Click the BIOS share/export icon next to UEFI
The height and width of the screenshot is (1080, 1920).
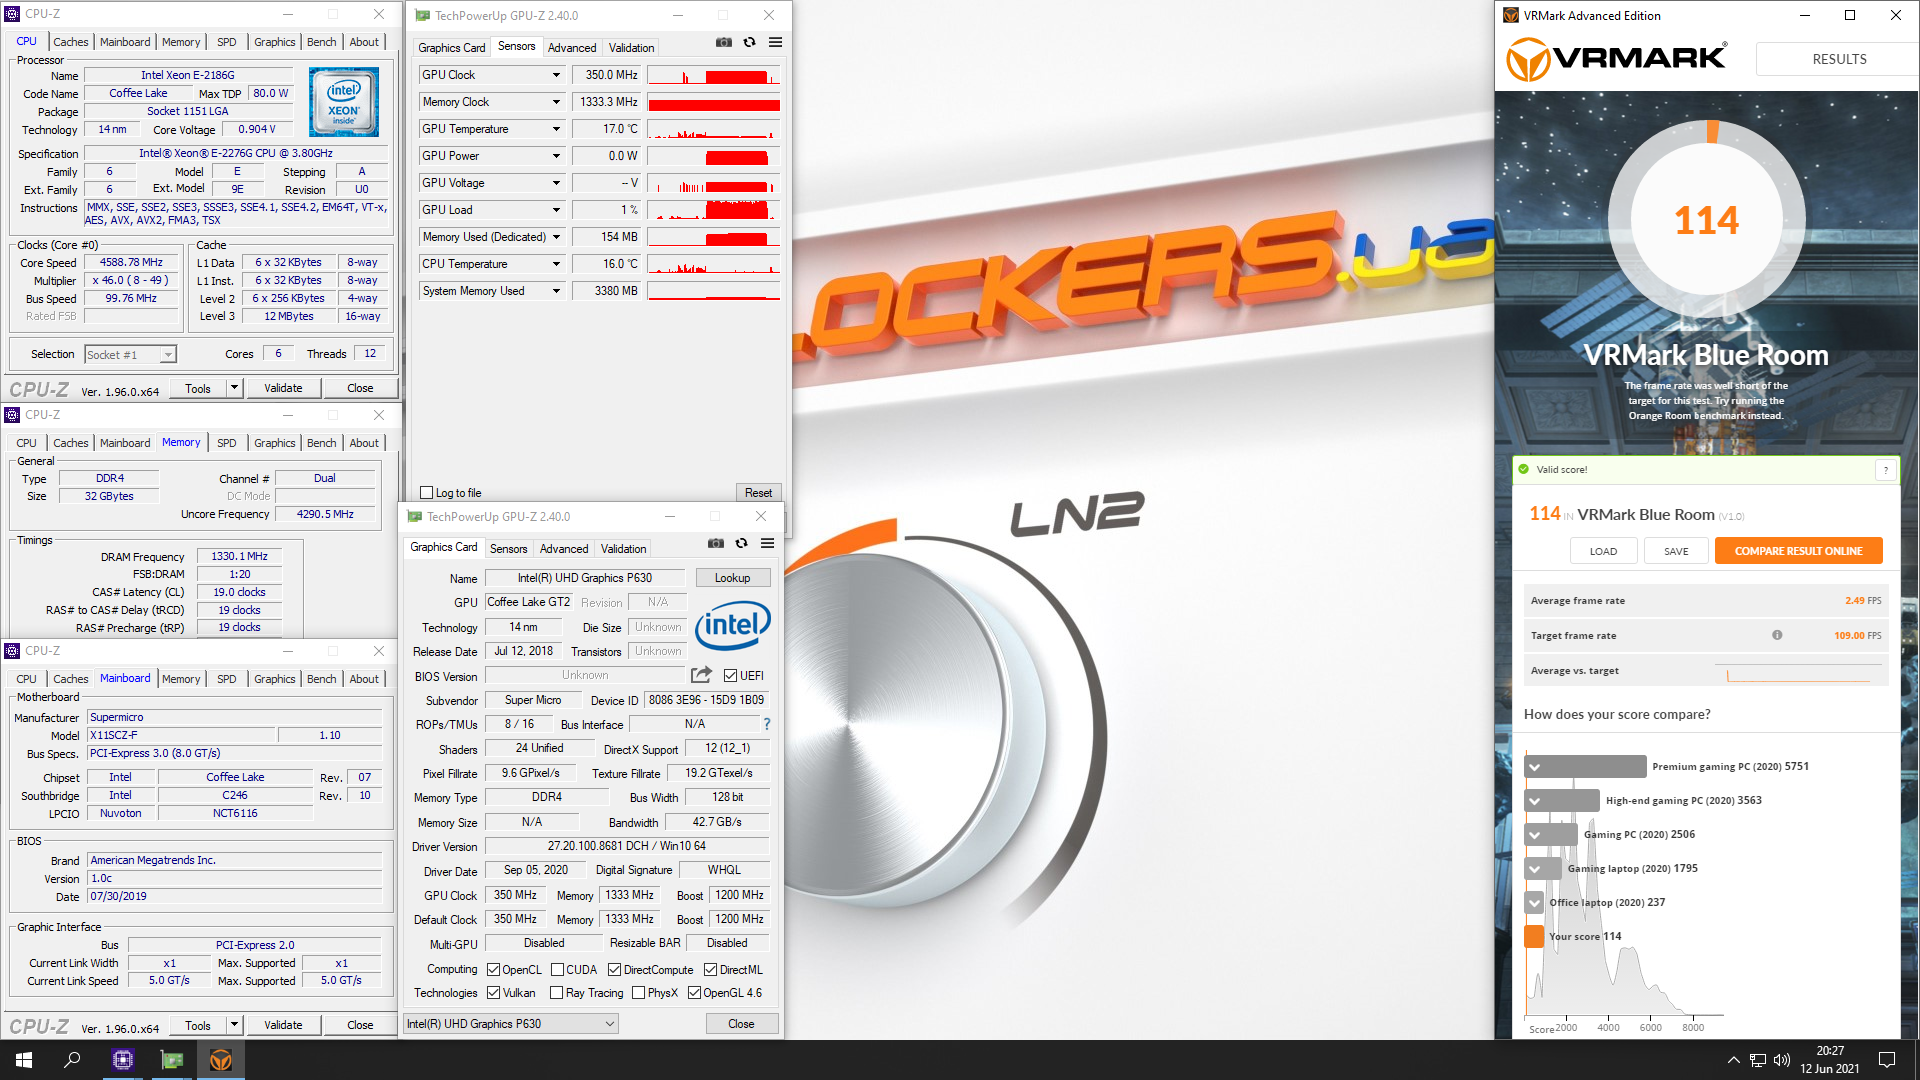tap(701, 675)
